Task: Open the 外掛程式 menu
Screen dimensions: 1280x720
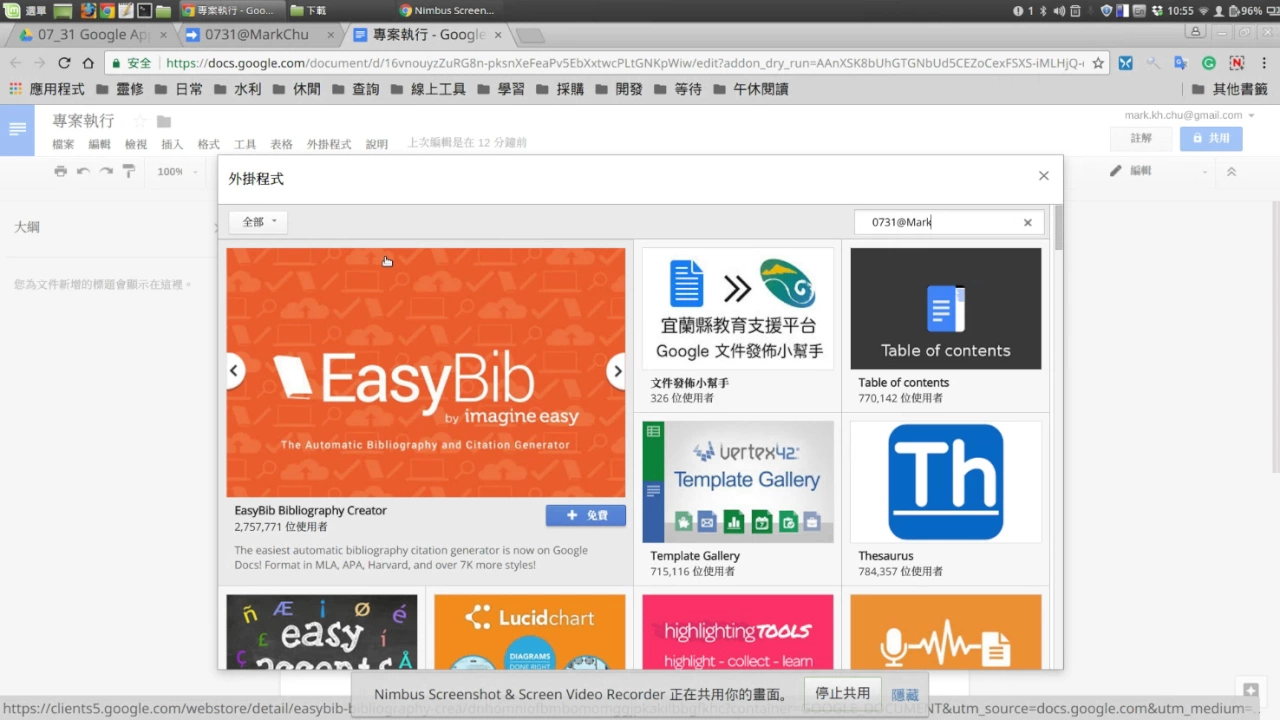Action: tap(329, 144)
